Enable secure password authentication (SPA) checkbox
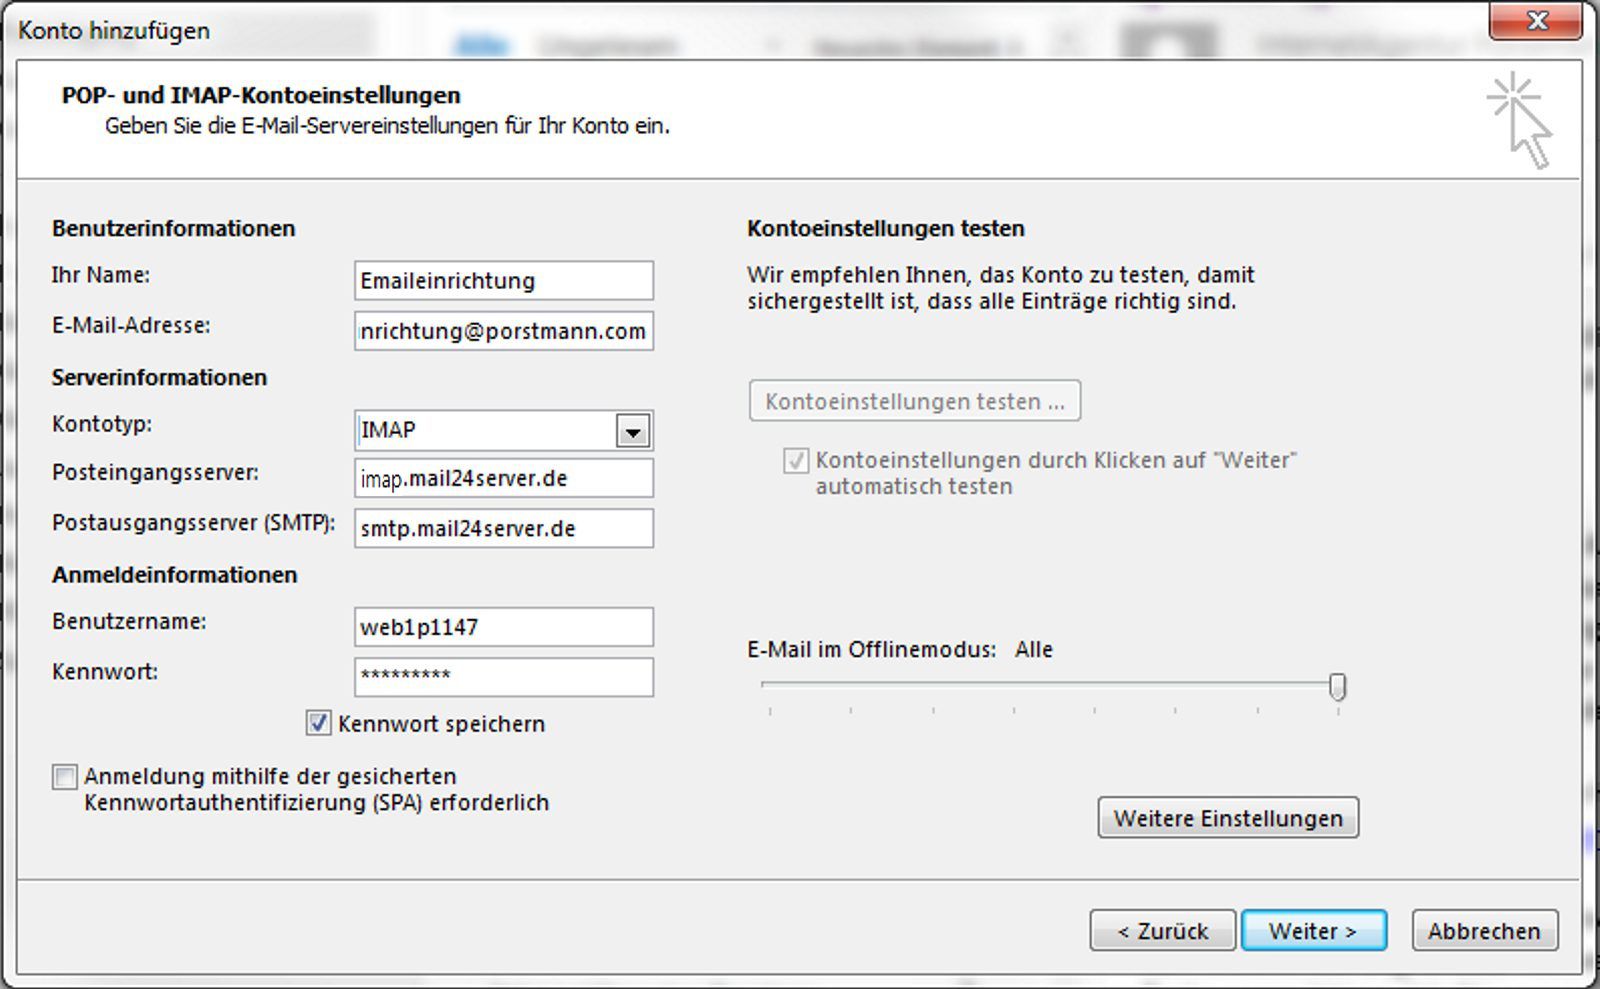The width and height of the screenshot is (1600, 989). tap(65, 777)
